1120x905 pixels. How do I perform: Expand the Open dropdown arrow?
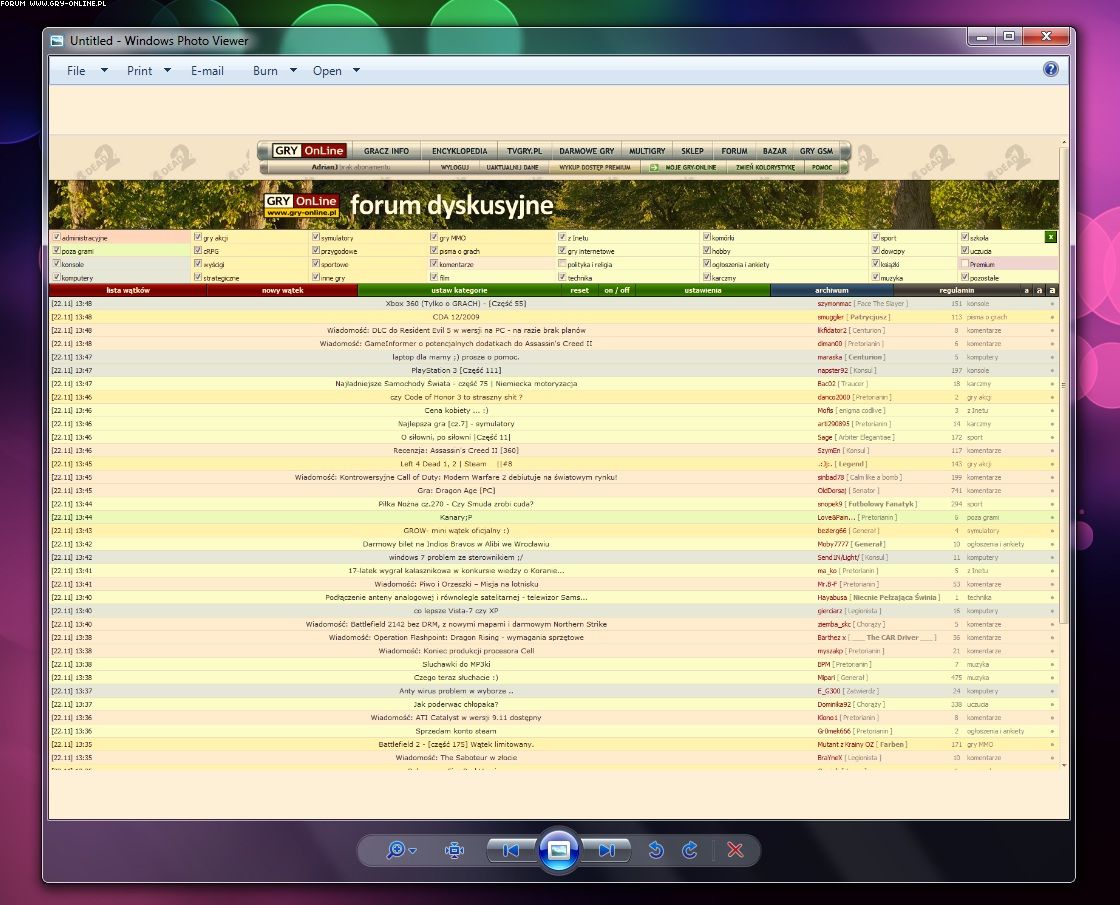[x=356, y=70]
